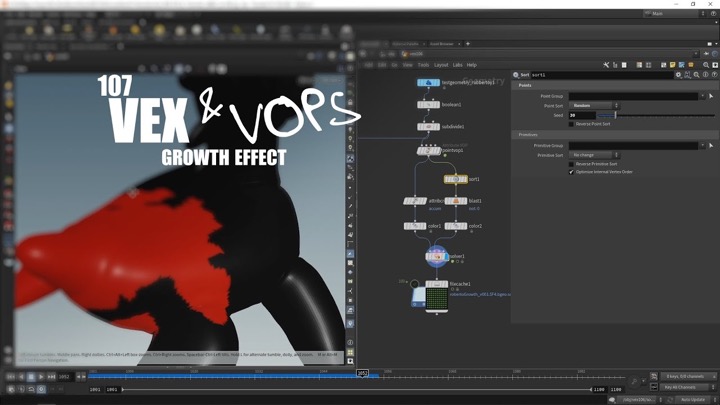Enable Reverse Point Sort checkbox
The height and width of the screenshot is (405, 720).
click(572, 124)
